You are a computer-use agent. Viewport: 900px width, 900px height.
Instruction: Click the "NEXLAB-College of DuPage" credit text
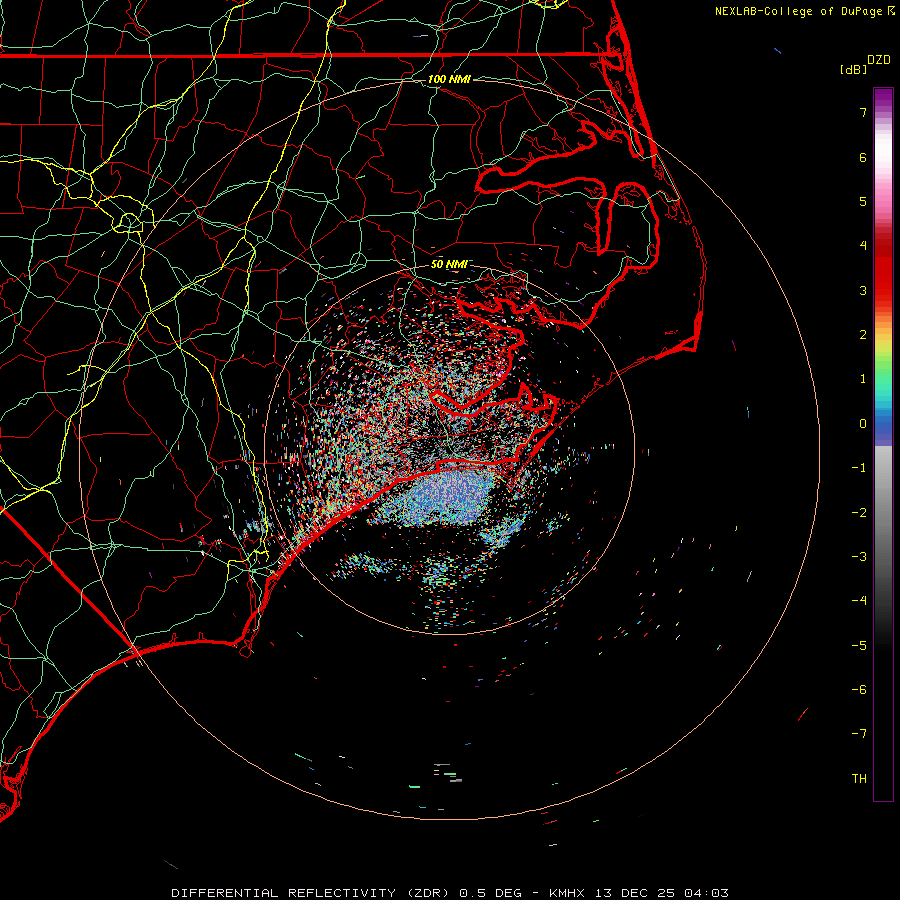click(799, 11)
